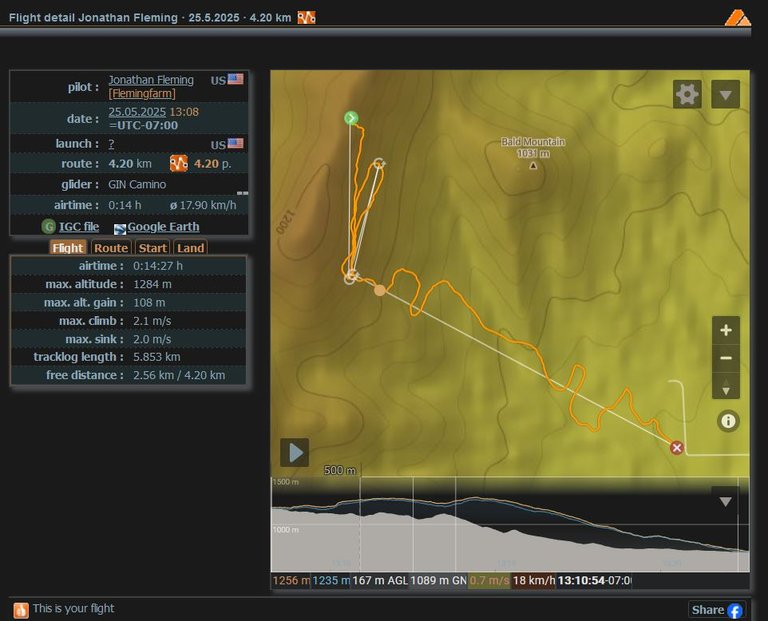Click the green takeoff marker on the map
This screenshot has width=768, height=621.
(351, 118)
